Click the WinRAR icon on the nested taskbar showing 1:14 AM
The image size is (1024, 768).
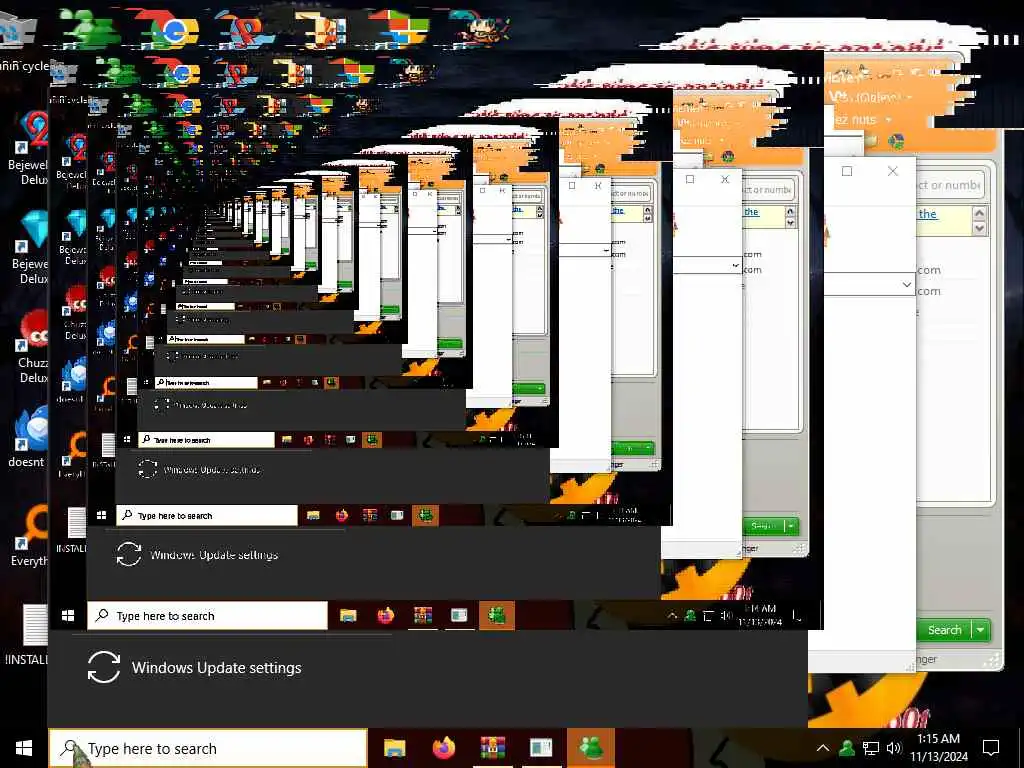click(x=422, y=615)
